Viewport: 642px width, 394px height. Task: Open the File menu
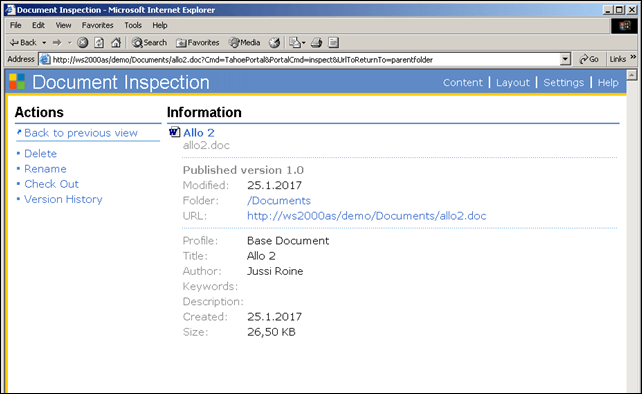(16, 25)
